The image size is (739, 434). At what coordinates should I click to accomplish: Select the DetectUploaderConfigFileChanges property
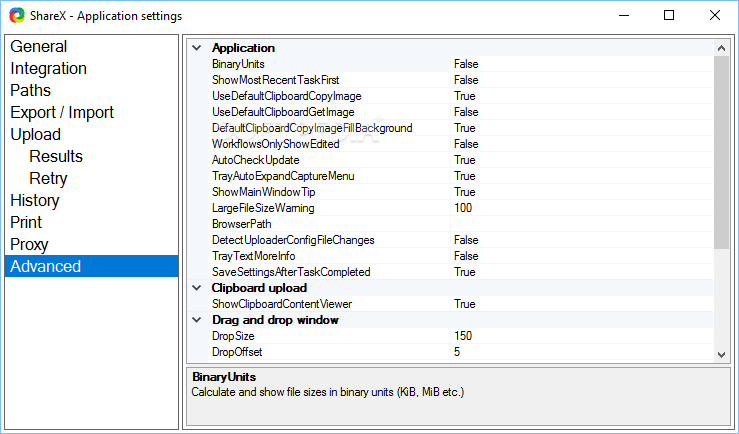293,240
